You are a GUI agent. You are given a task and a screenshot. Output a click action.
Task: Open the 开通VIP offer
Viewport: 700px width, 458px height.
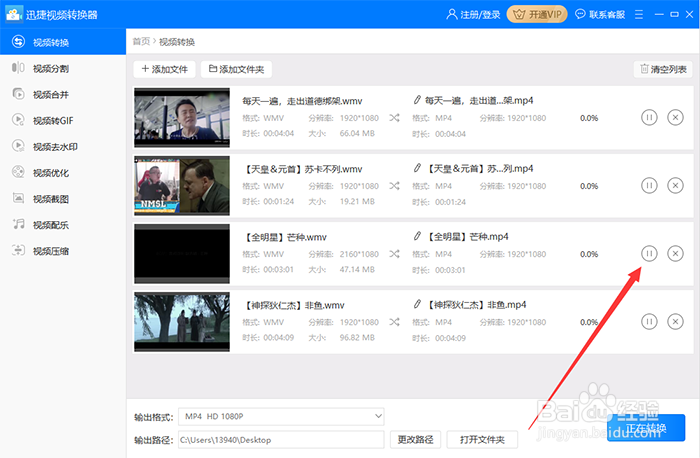click(x=537, y=15)
